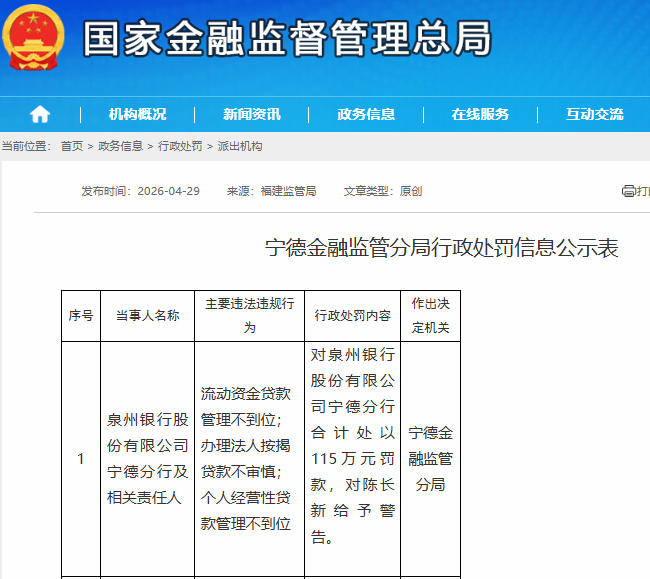The image size is (650, 579).
Task: Click the 福建监管局 source text
Action: click(288, 191)
